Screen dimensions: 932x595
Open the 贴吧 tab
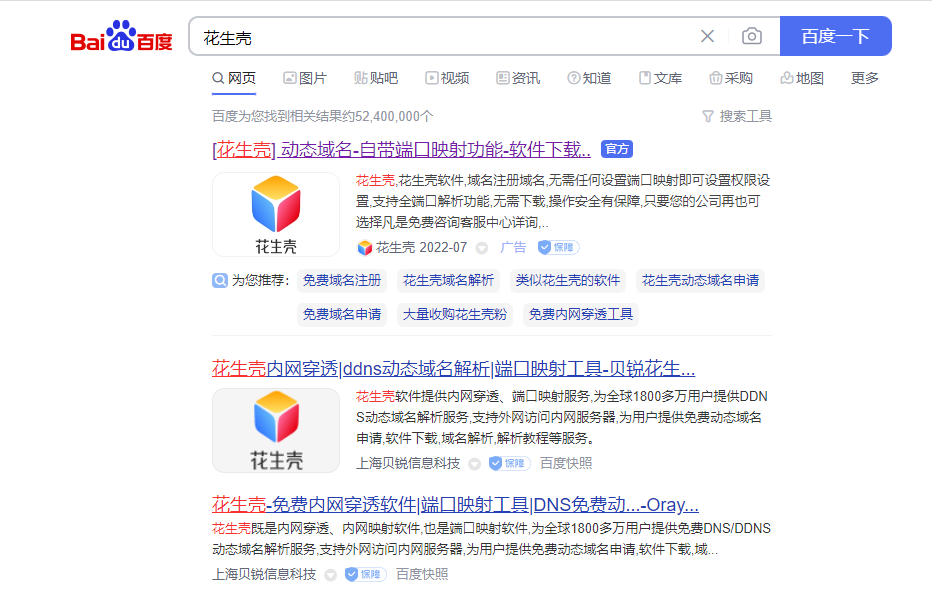pos(376,78)
